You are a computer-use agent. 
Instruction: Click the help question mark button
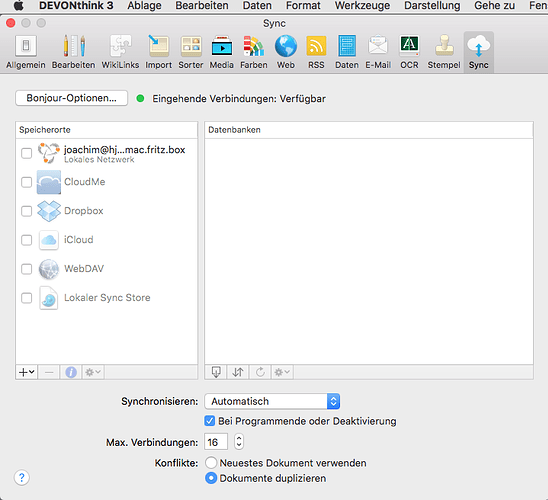pyautogui.click(x=22, y=477)
